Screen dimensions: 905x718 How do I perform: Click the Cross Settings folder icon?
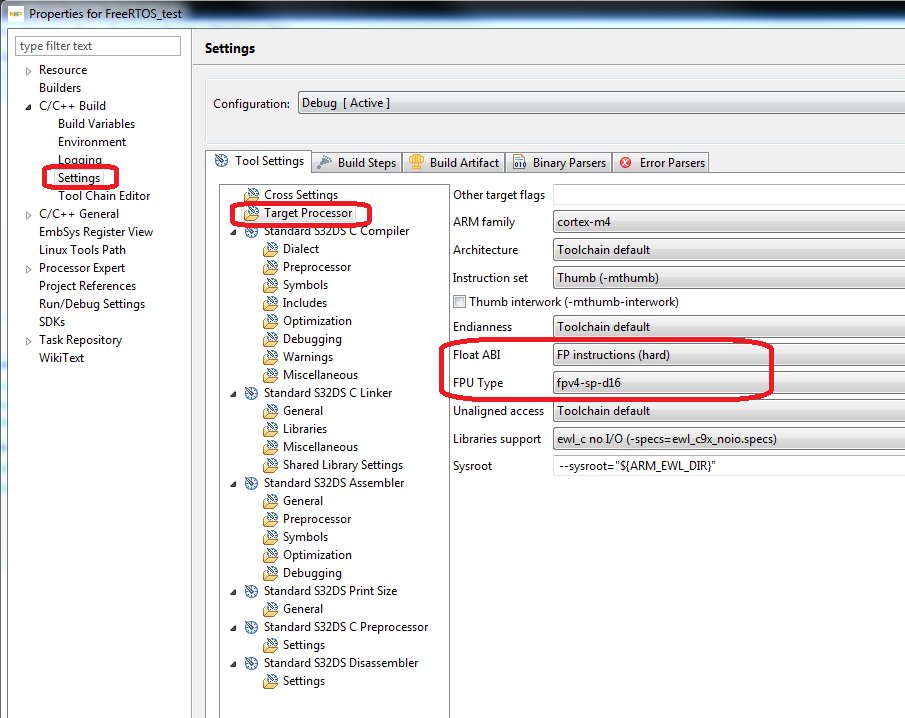(251, 195)
